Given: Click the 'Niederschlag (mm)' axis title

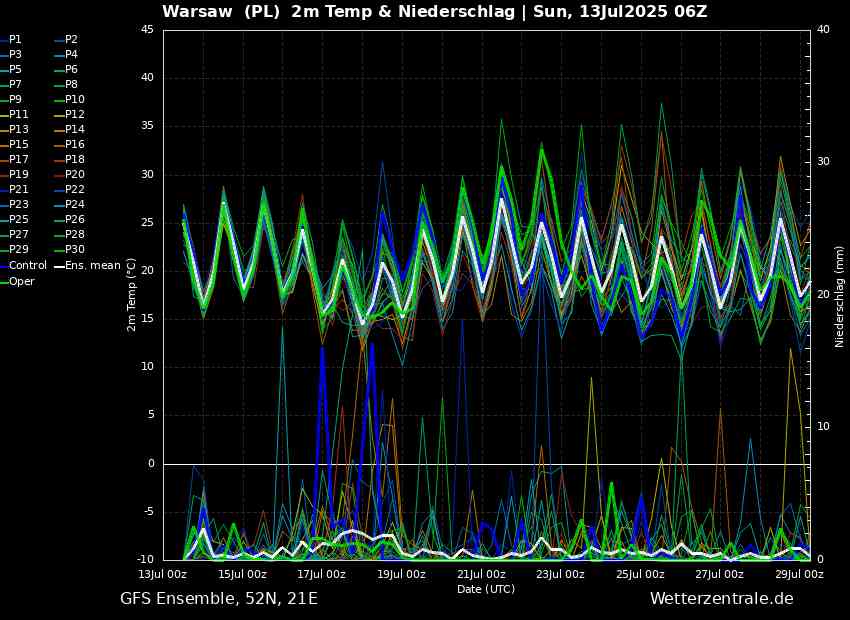Looking at the screenshot, I should tap(839, 298).
